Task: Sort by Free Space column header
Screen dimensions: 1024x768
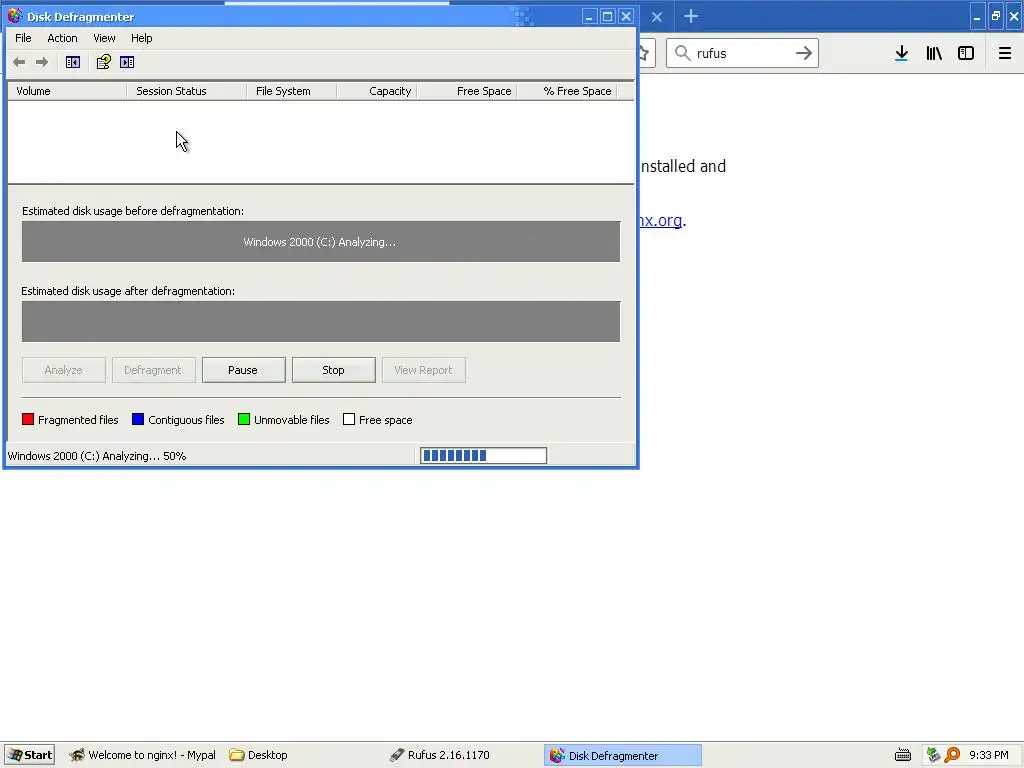Action: tap(466, 91)
